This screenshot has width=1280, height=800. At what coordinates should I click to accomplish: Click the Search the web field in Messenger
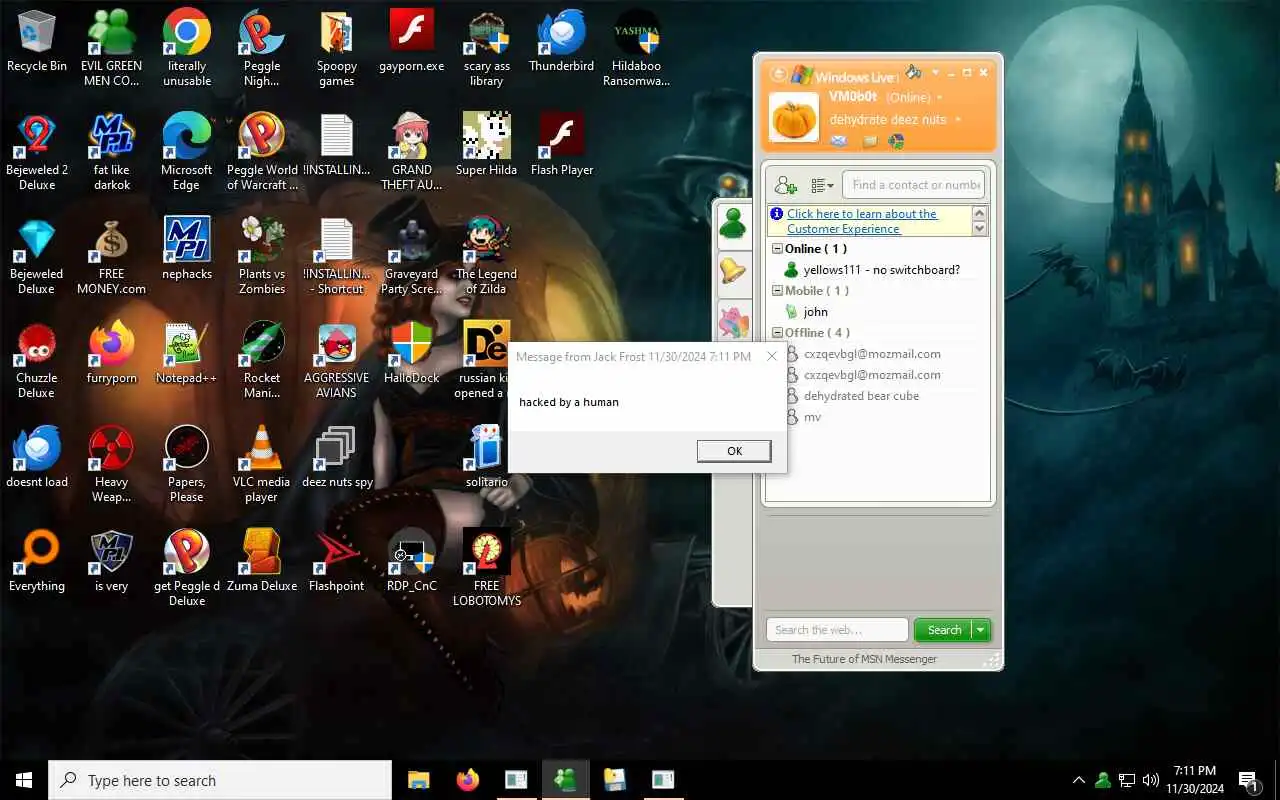[x=838, y=630]
